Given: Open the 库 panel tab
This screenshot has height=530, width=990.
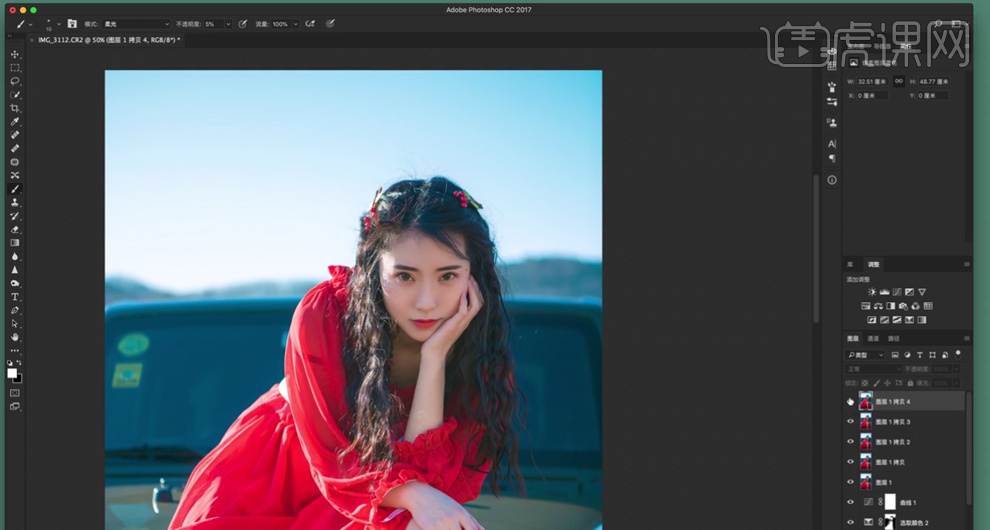Looking at the screenshot, I should coord(852,264).
